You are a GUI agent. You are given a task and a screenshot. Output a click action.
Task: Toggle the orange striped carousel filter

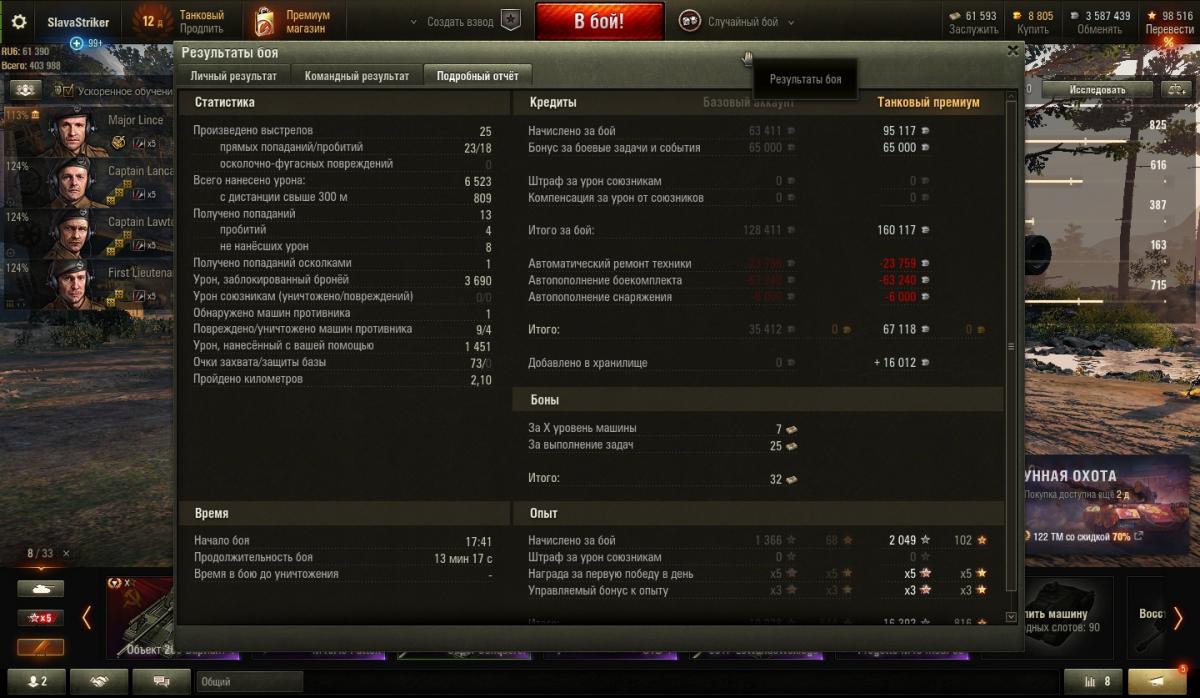pyautogui.click(x=40, y=647)
